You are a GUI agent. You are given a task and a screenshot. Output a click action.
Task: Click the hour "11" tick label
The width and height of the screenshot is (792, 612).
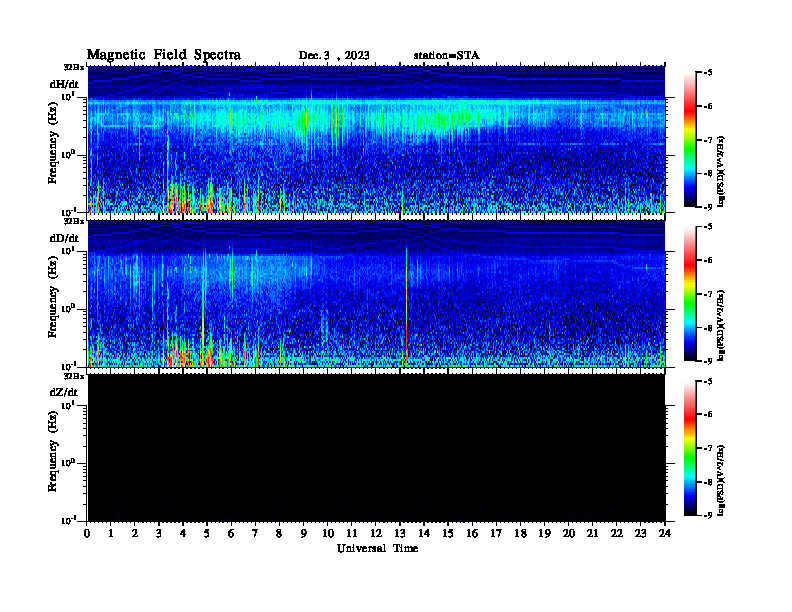click(352, 534)
